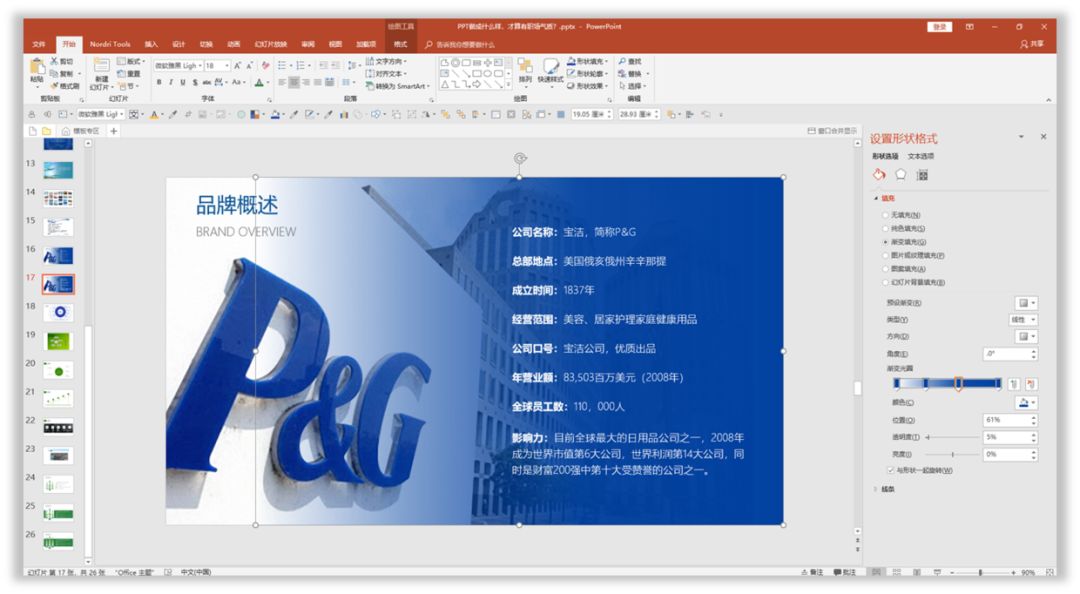
Task: Click the Convert to SmartArt icon
Action: (x=370, y=86)
